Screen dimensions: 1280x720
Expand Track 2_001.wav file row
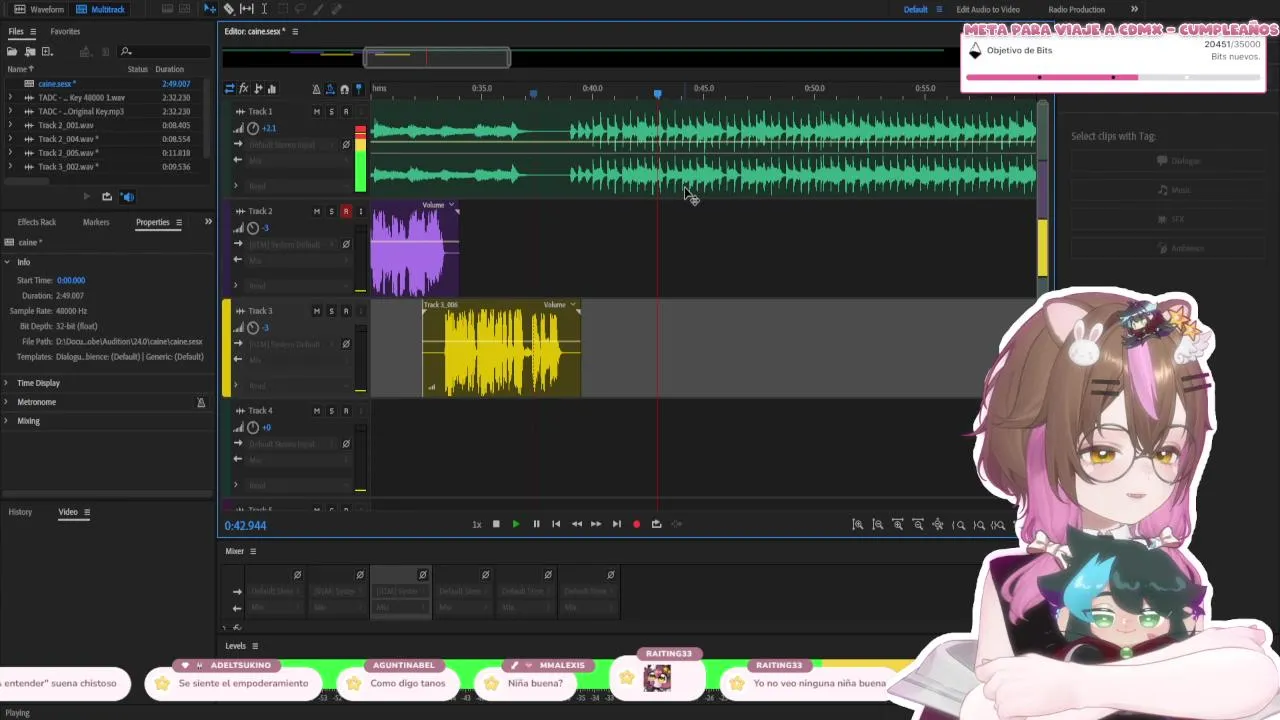(x=10, y=126)
